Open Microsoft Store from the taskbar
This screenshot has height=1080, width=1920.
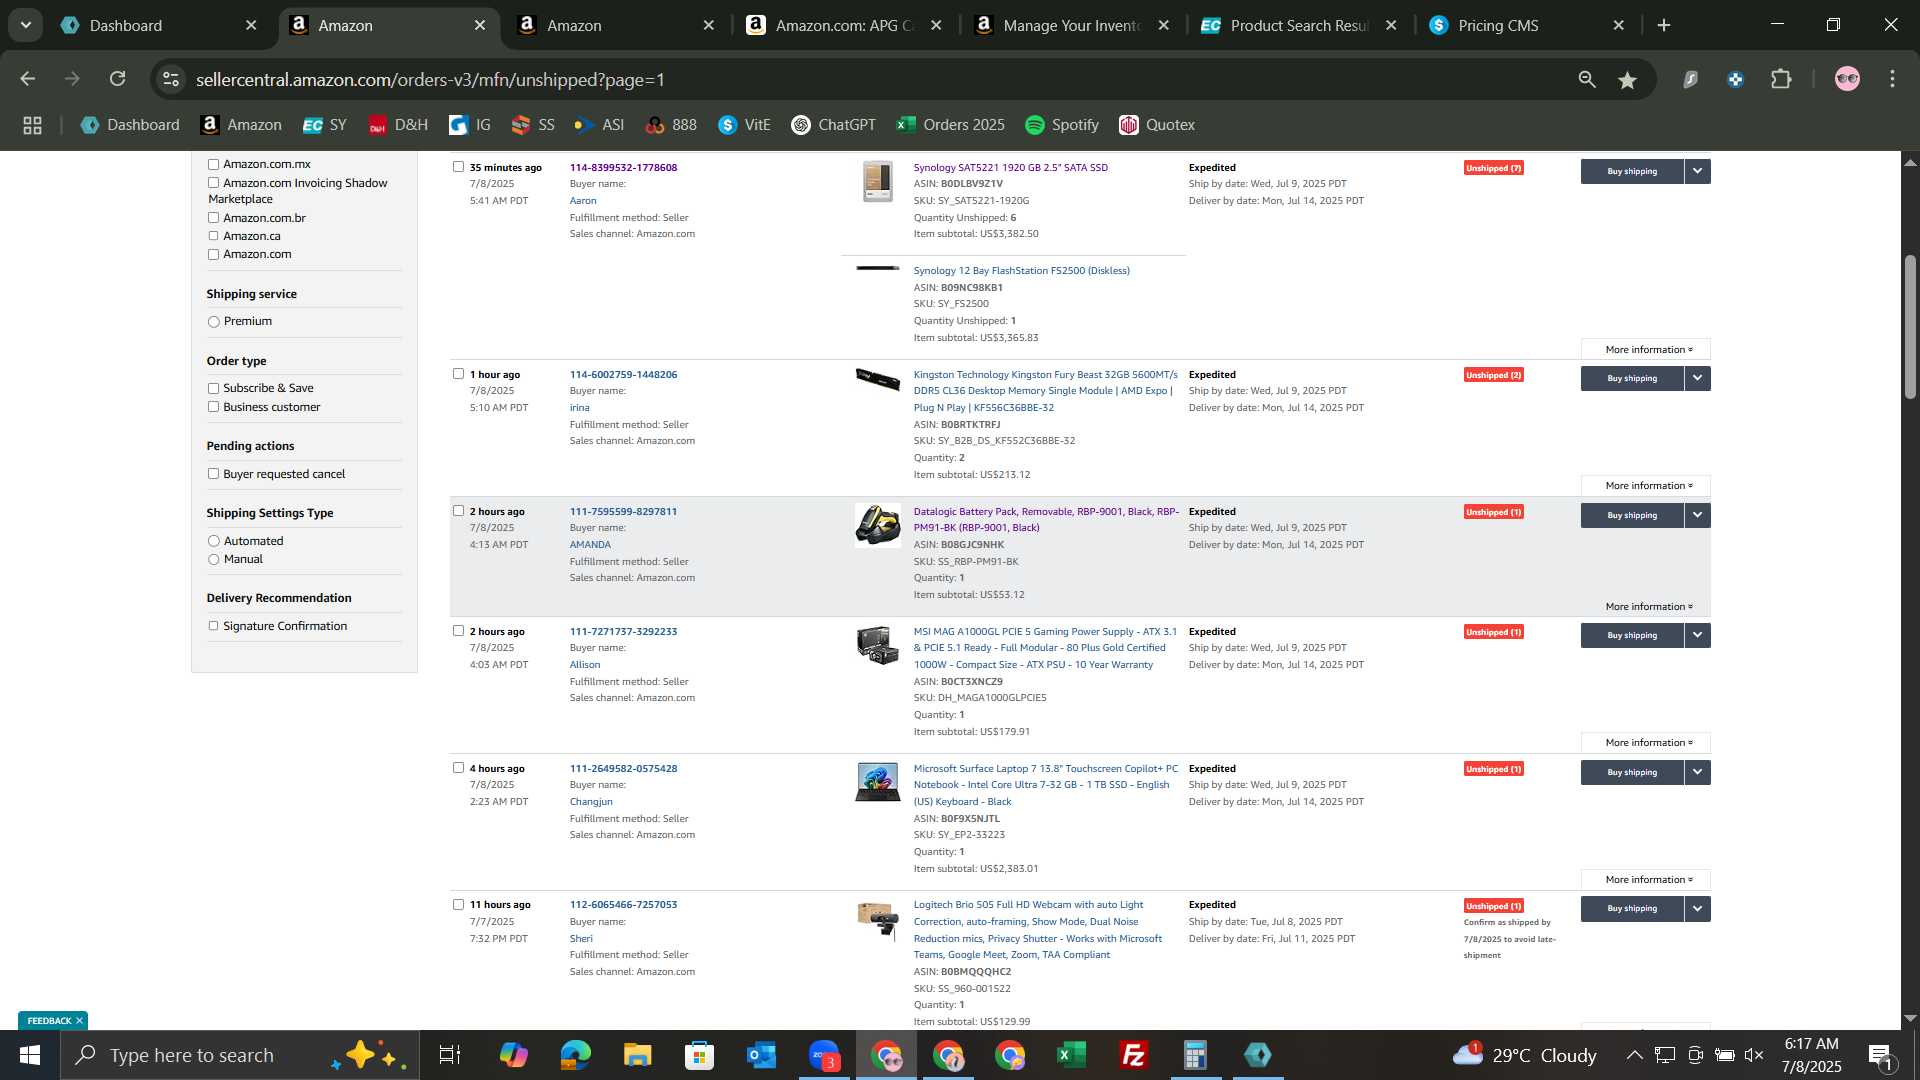(x=699, y=1055)
